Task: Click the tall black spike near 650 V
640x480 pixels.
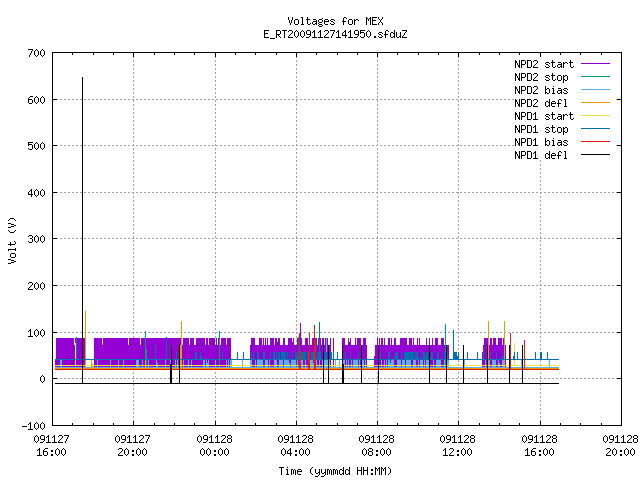Action: 82,229
